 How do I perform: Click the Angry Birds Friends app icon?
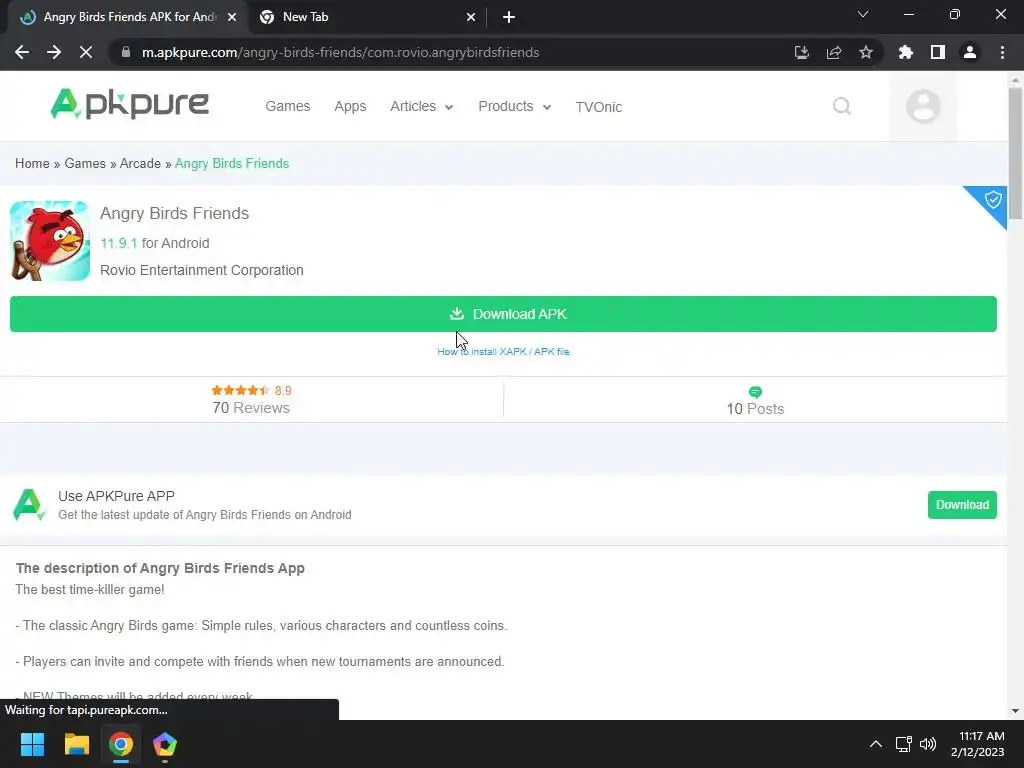(50, 241)
